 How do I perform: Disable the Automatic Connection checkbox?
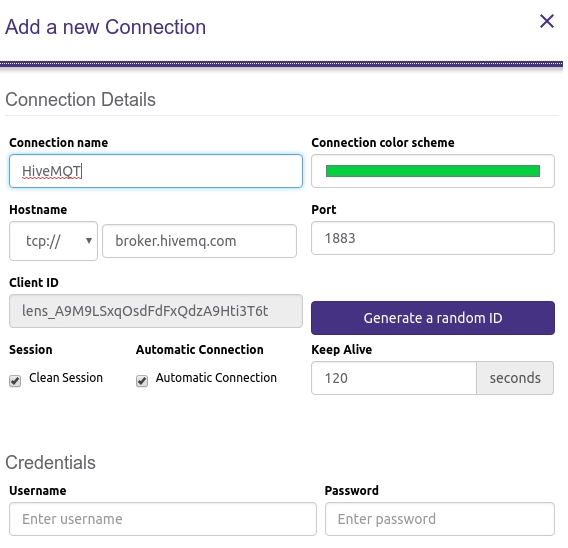pos(142,381)
